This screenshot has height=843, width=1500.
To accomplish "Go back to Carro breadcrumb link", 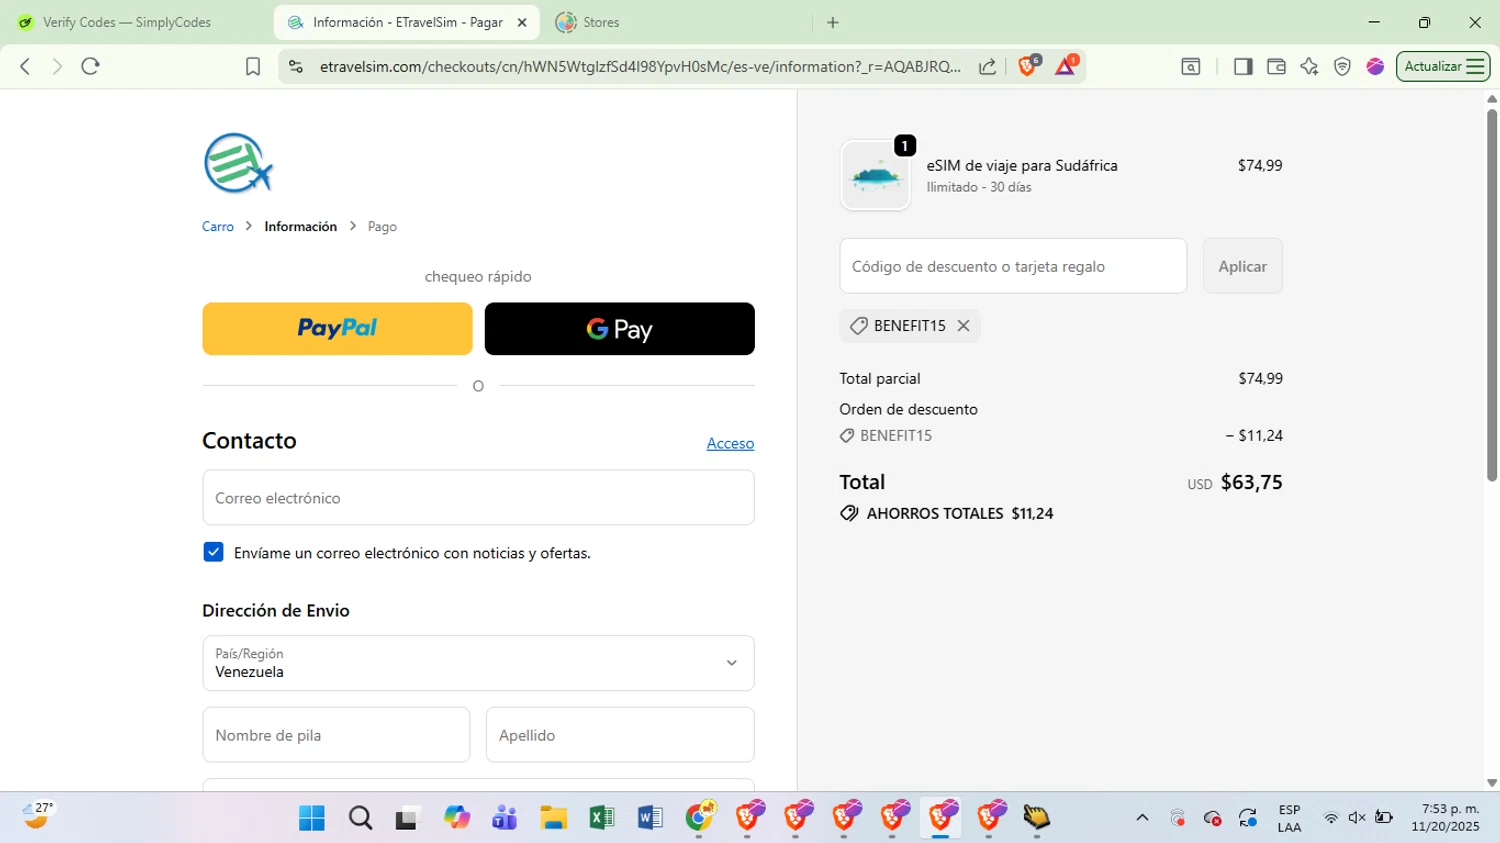I will tap(218, 227).
